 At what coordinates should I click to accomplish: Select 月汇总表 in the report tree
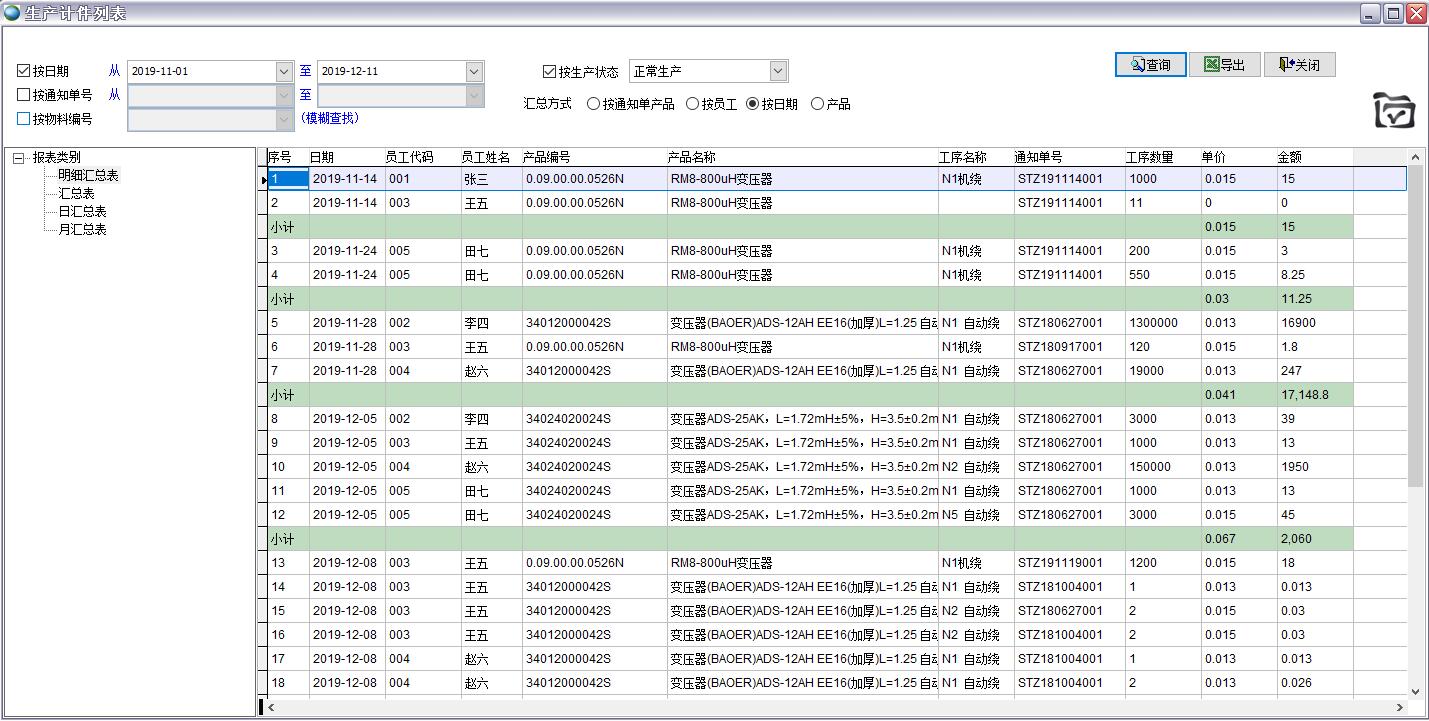[x=82, y=229]
